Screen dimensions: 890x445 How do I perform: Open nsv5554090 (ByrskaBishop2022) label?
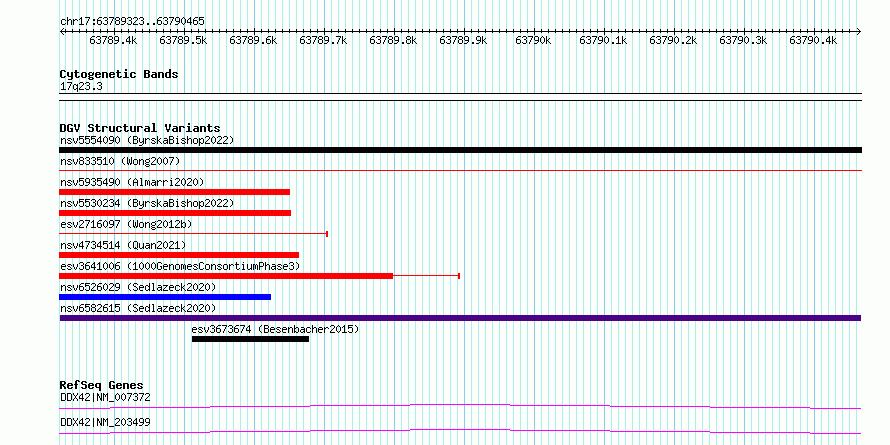click(x=147, y=140)
